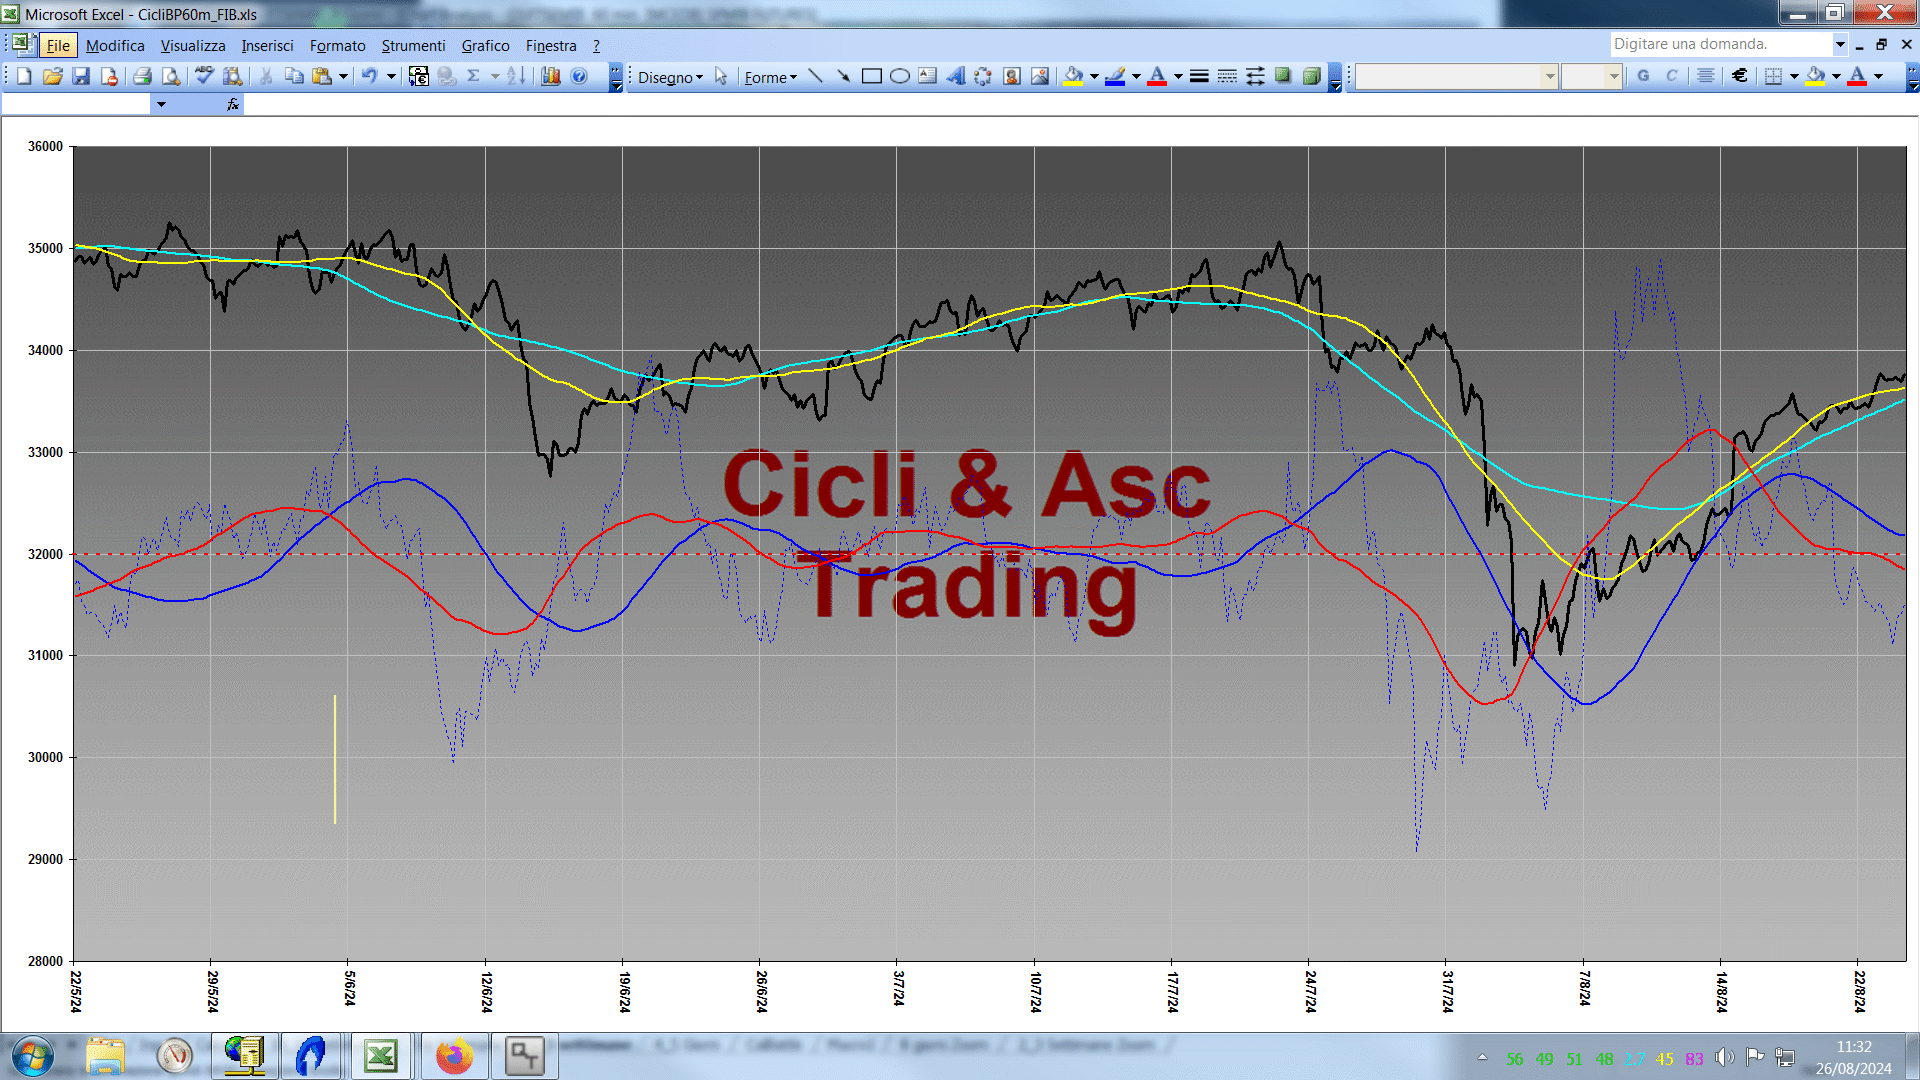Open the font name combo box
1920x1080 pixels.
[x=1456, y=76]
